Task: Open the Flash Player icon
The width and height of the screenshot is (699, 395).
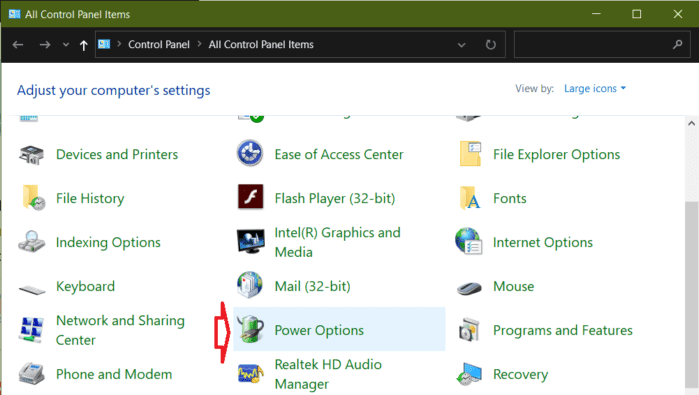Action: [x=250, y=197]
